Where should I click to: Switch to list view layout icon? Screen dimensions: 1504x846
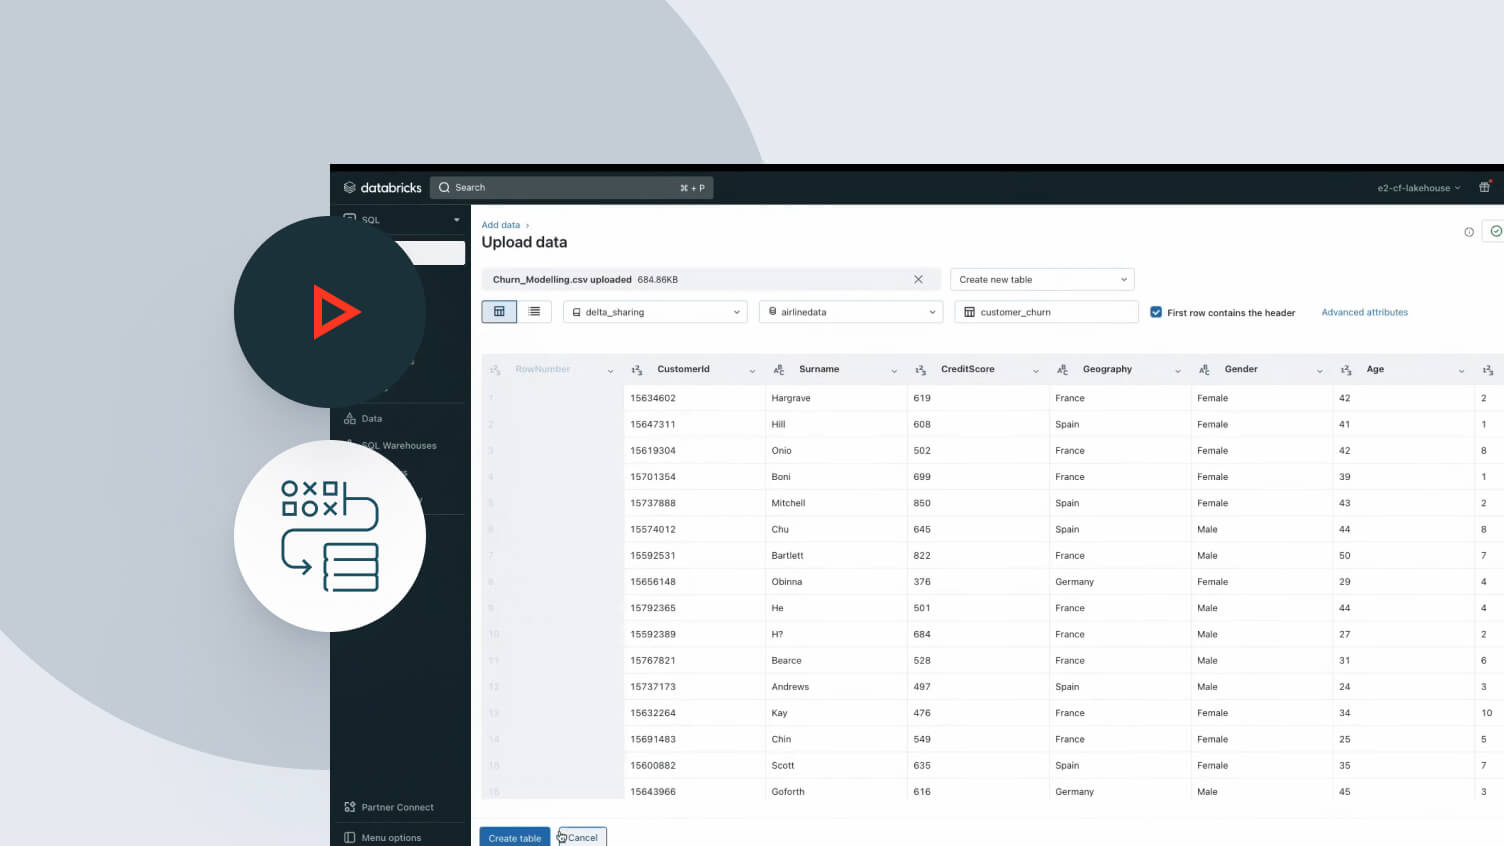534,312
